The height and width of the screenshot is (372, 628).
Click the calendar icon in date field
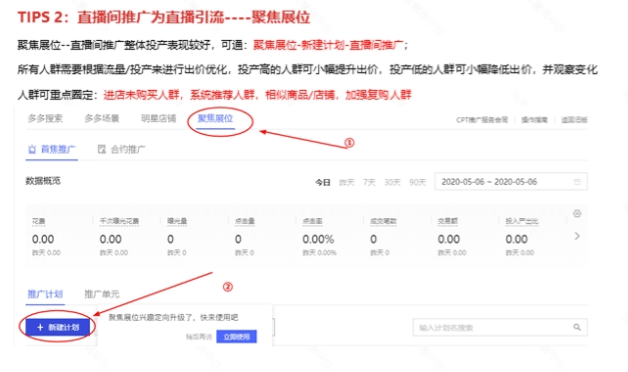coord(577,182)
